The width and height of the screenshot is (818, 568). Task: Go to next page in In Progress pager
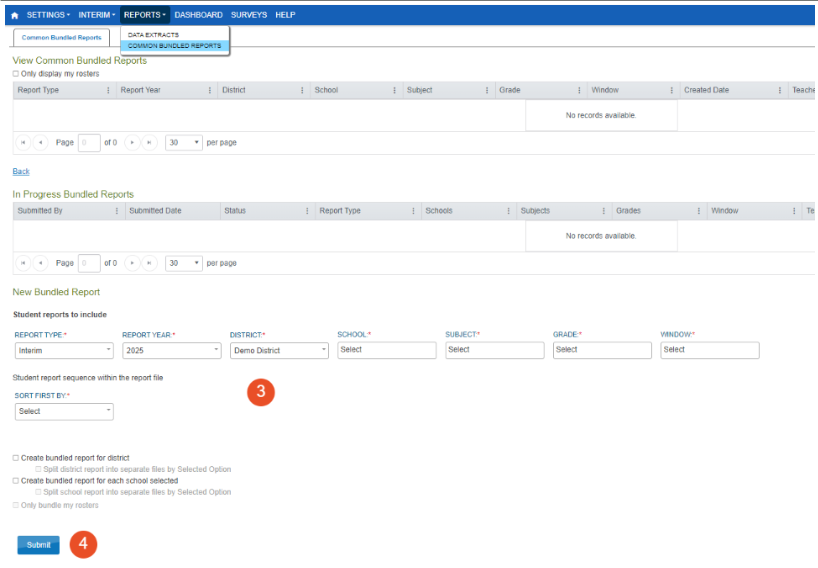132,263
